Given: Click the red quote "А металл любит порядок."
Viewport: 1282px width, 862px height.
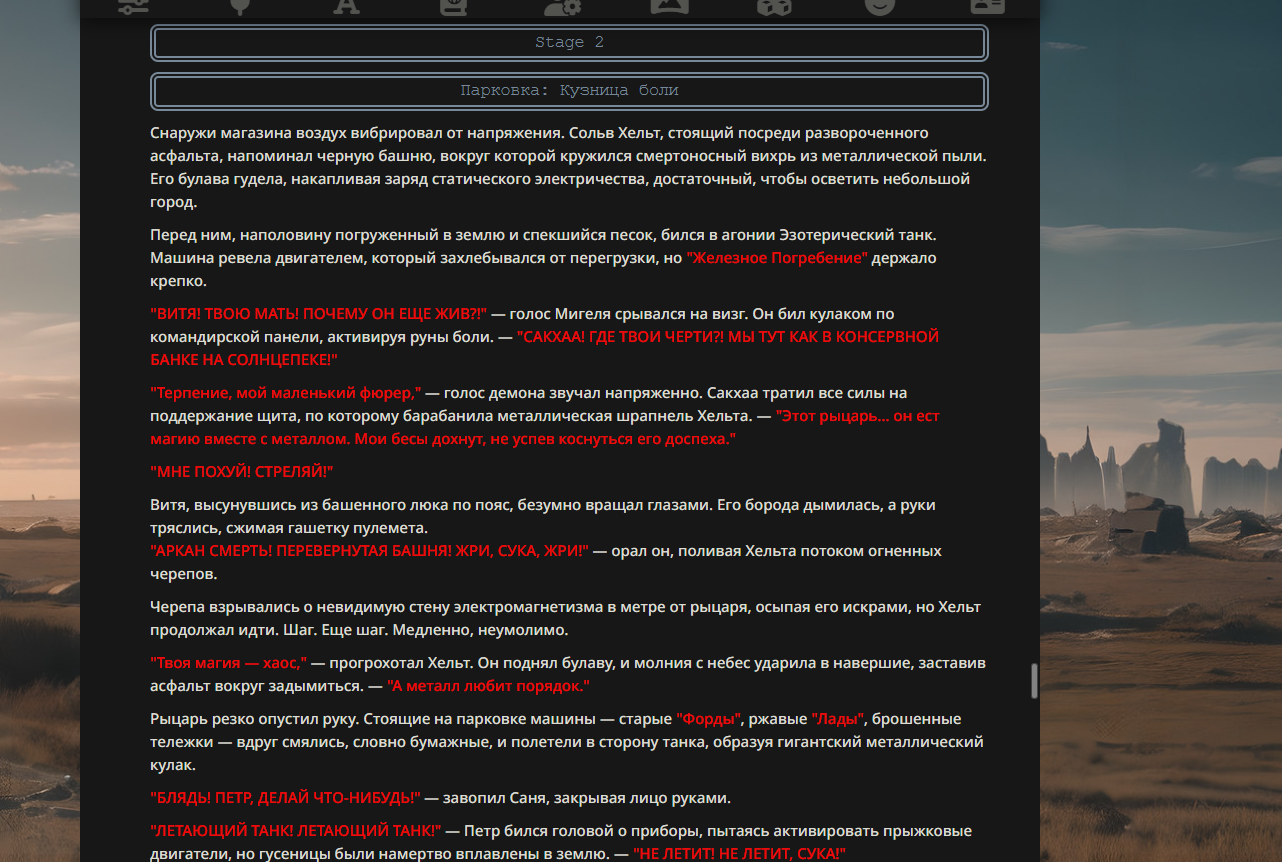Looking at the screenshot, I should click(x=488, y=686).
